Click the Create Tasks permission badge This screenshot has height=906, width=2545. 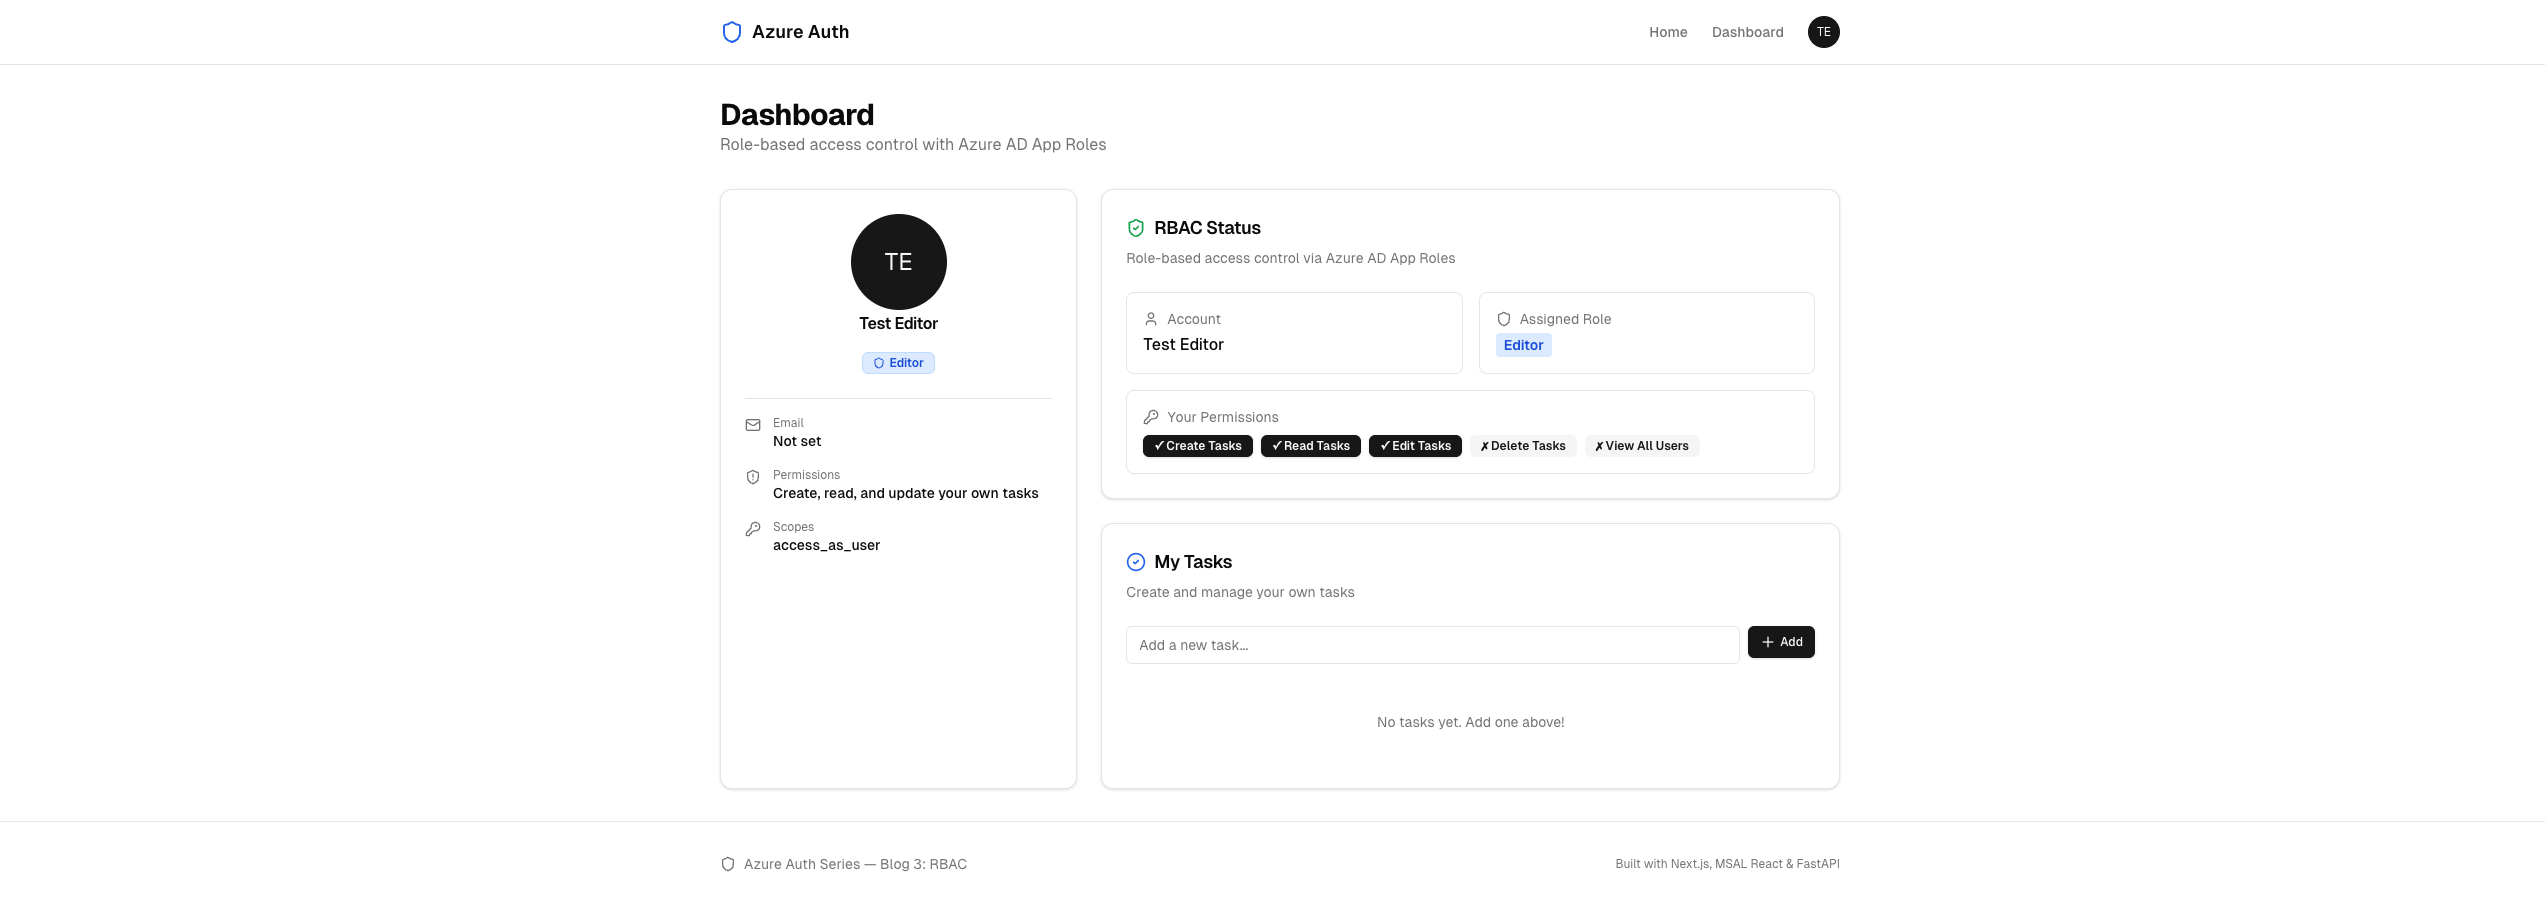point(1197,446)
